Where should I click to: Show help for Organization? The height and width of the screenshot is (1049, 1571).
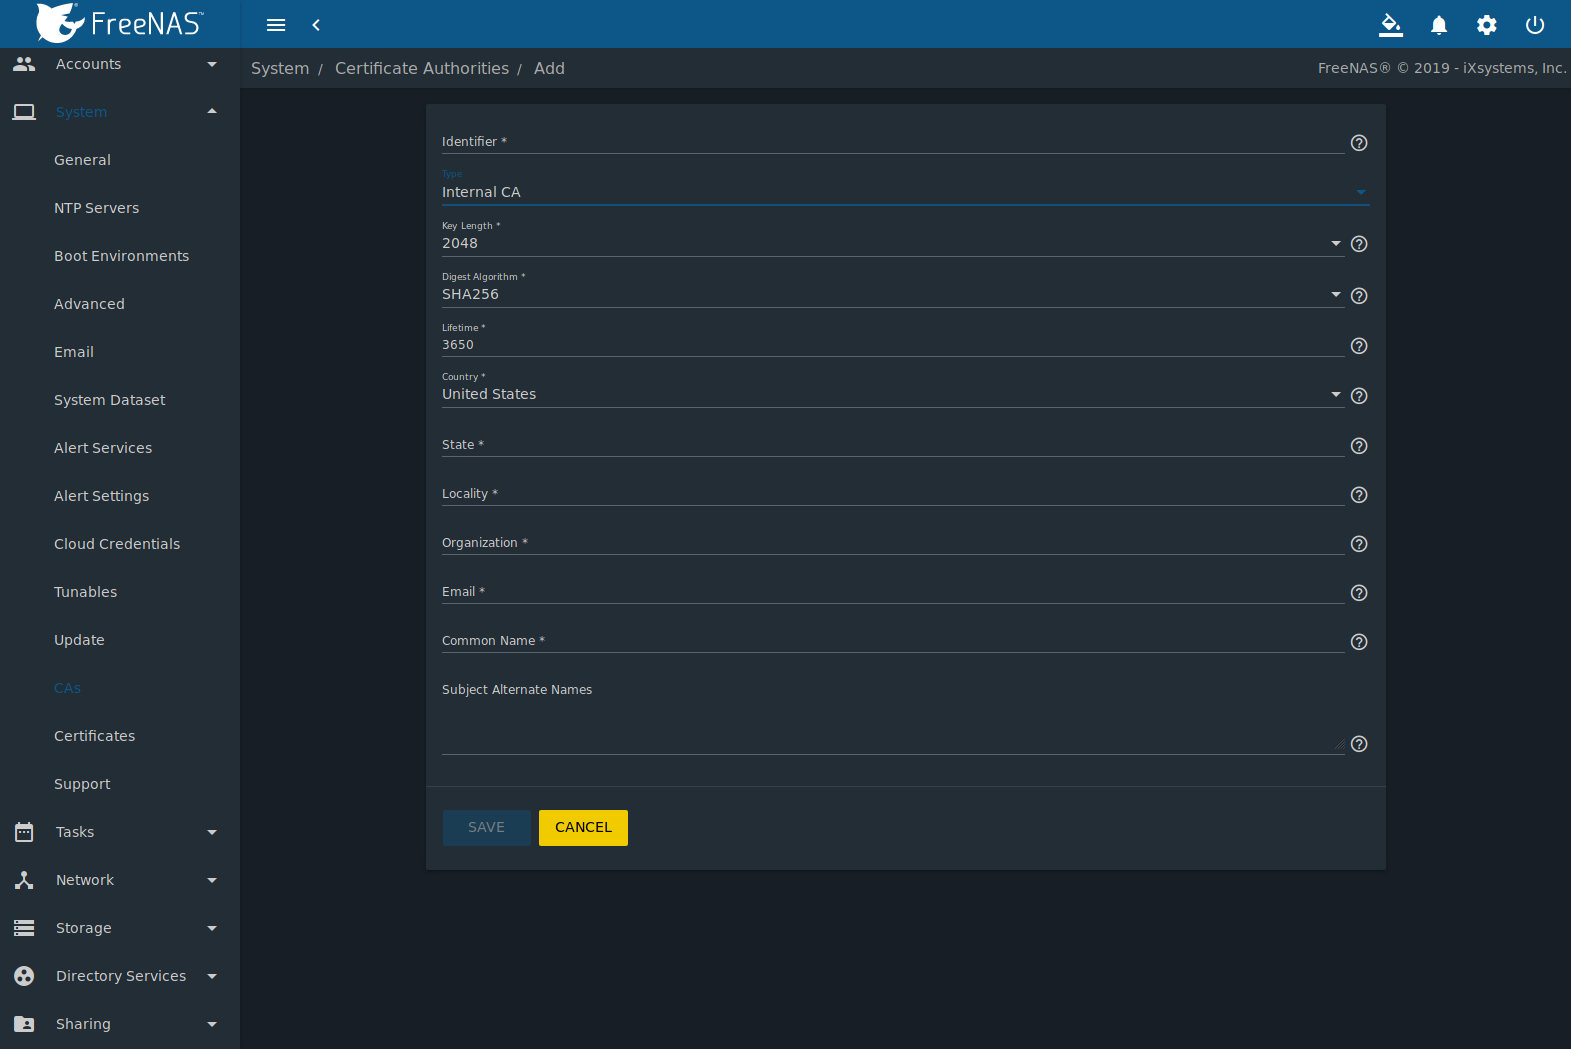[1359, 544]
